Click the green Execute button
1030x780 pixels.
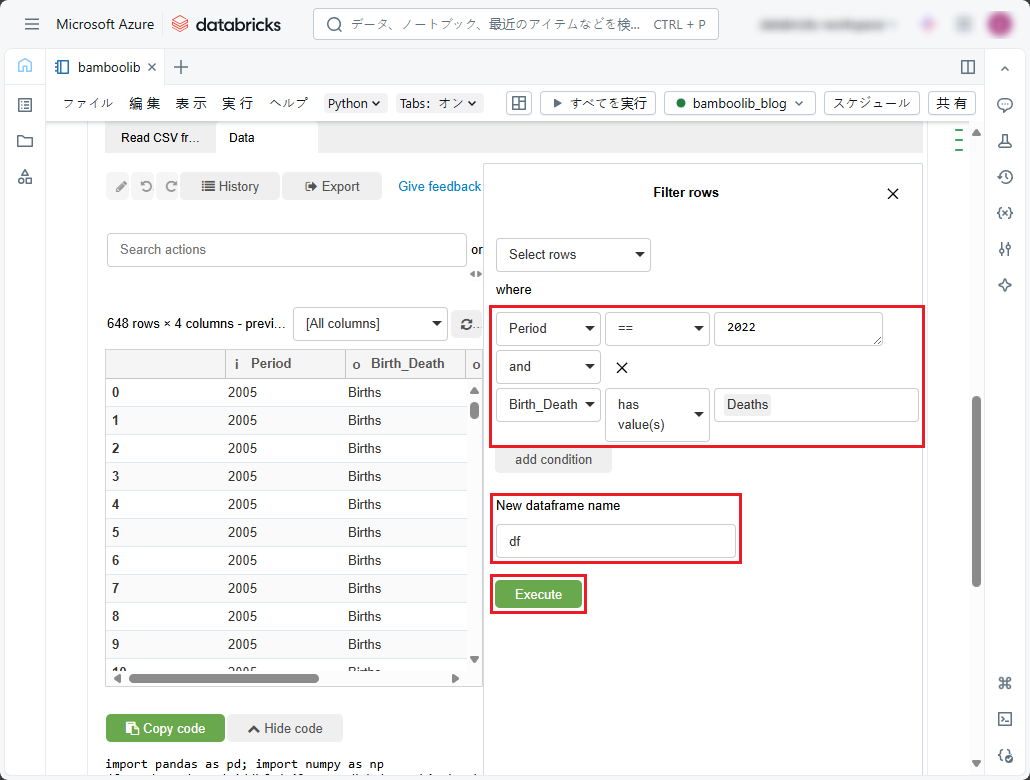[538, 594]
